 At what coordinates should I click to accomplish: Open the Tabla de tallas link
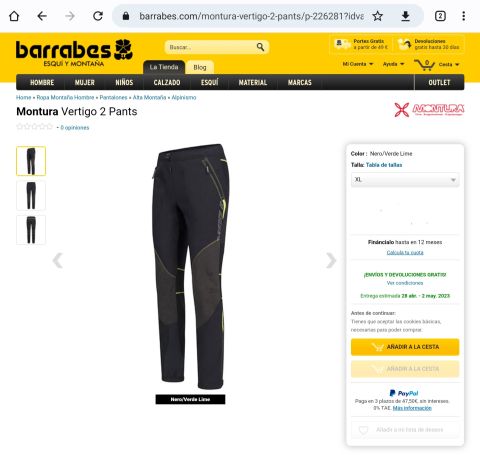pyautogui.click(x=384, y=165)
